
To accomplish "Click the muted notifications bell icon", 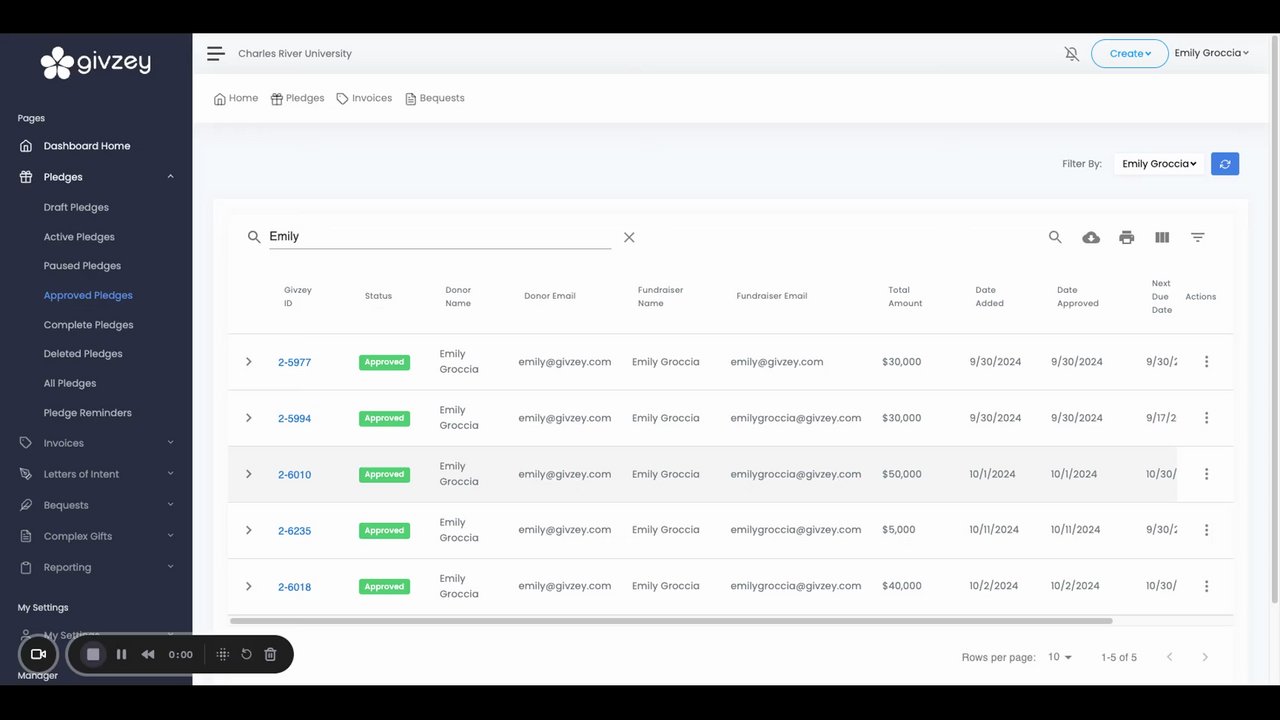I will tap(1072, 54).
